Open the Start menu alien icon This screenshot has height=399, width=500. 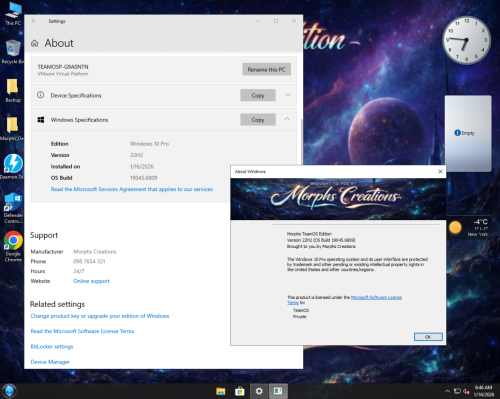pos(9,391)
